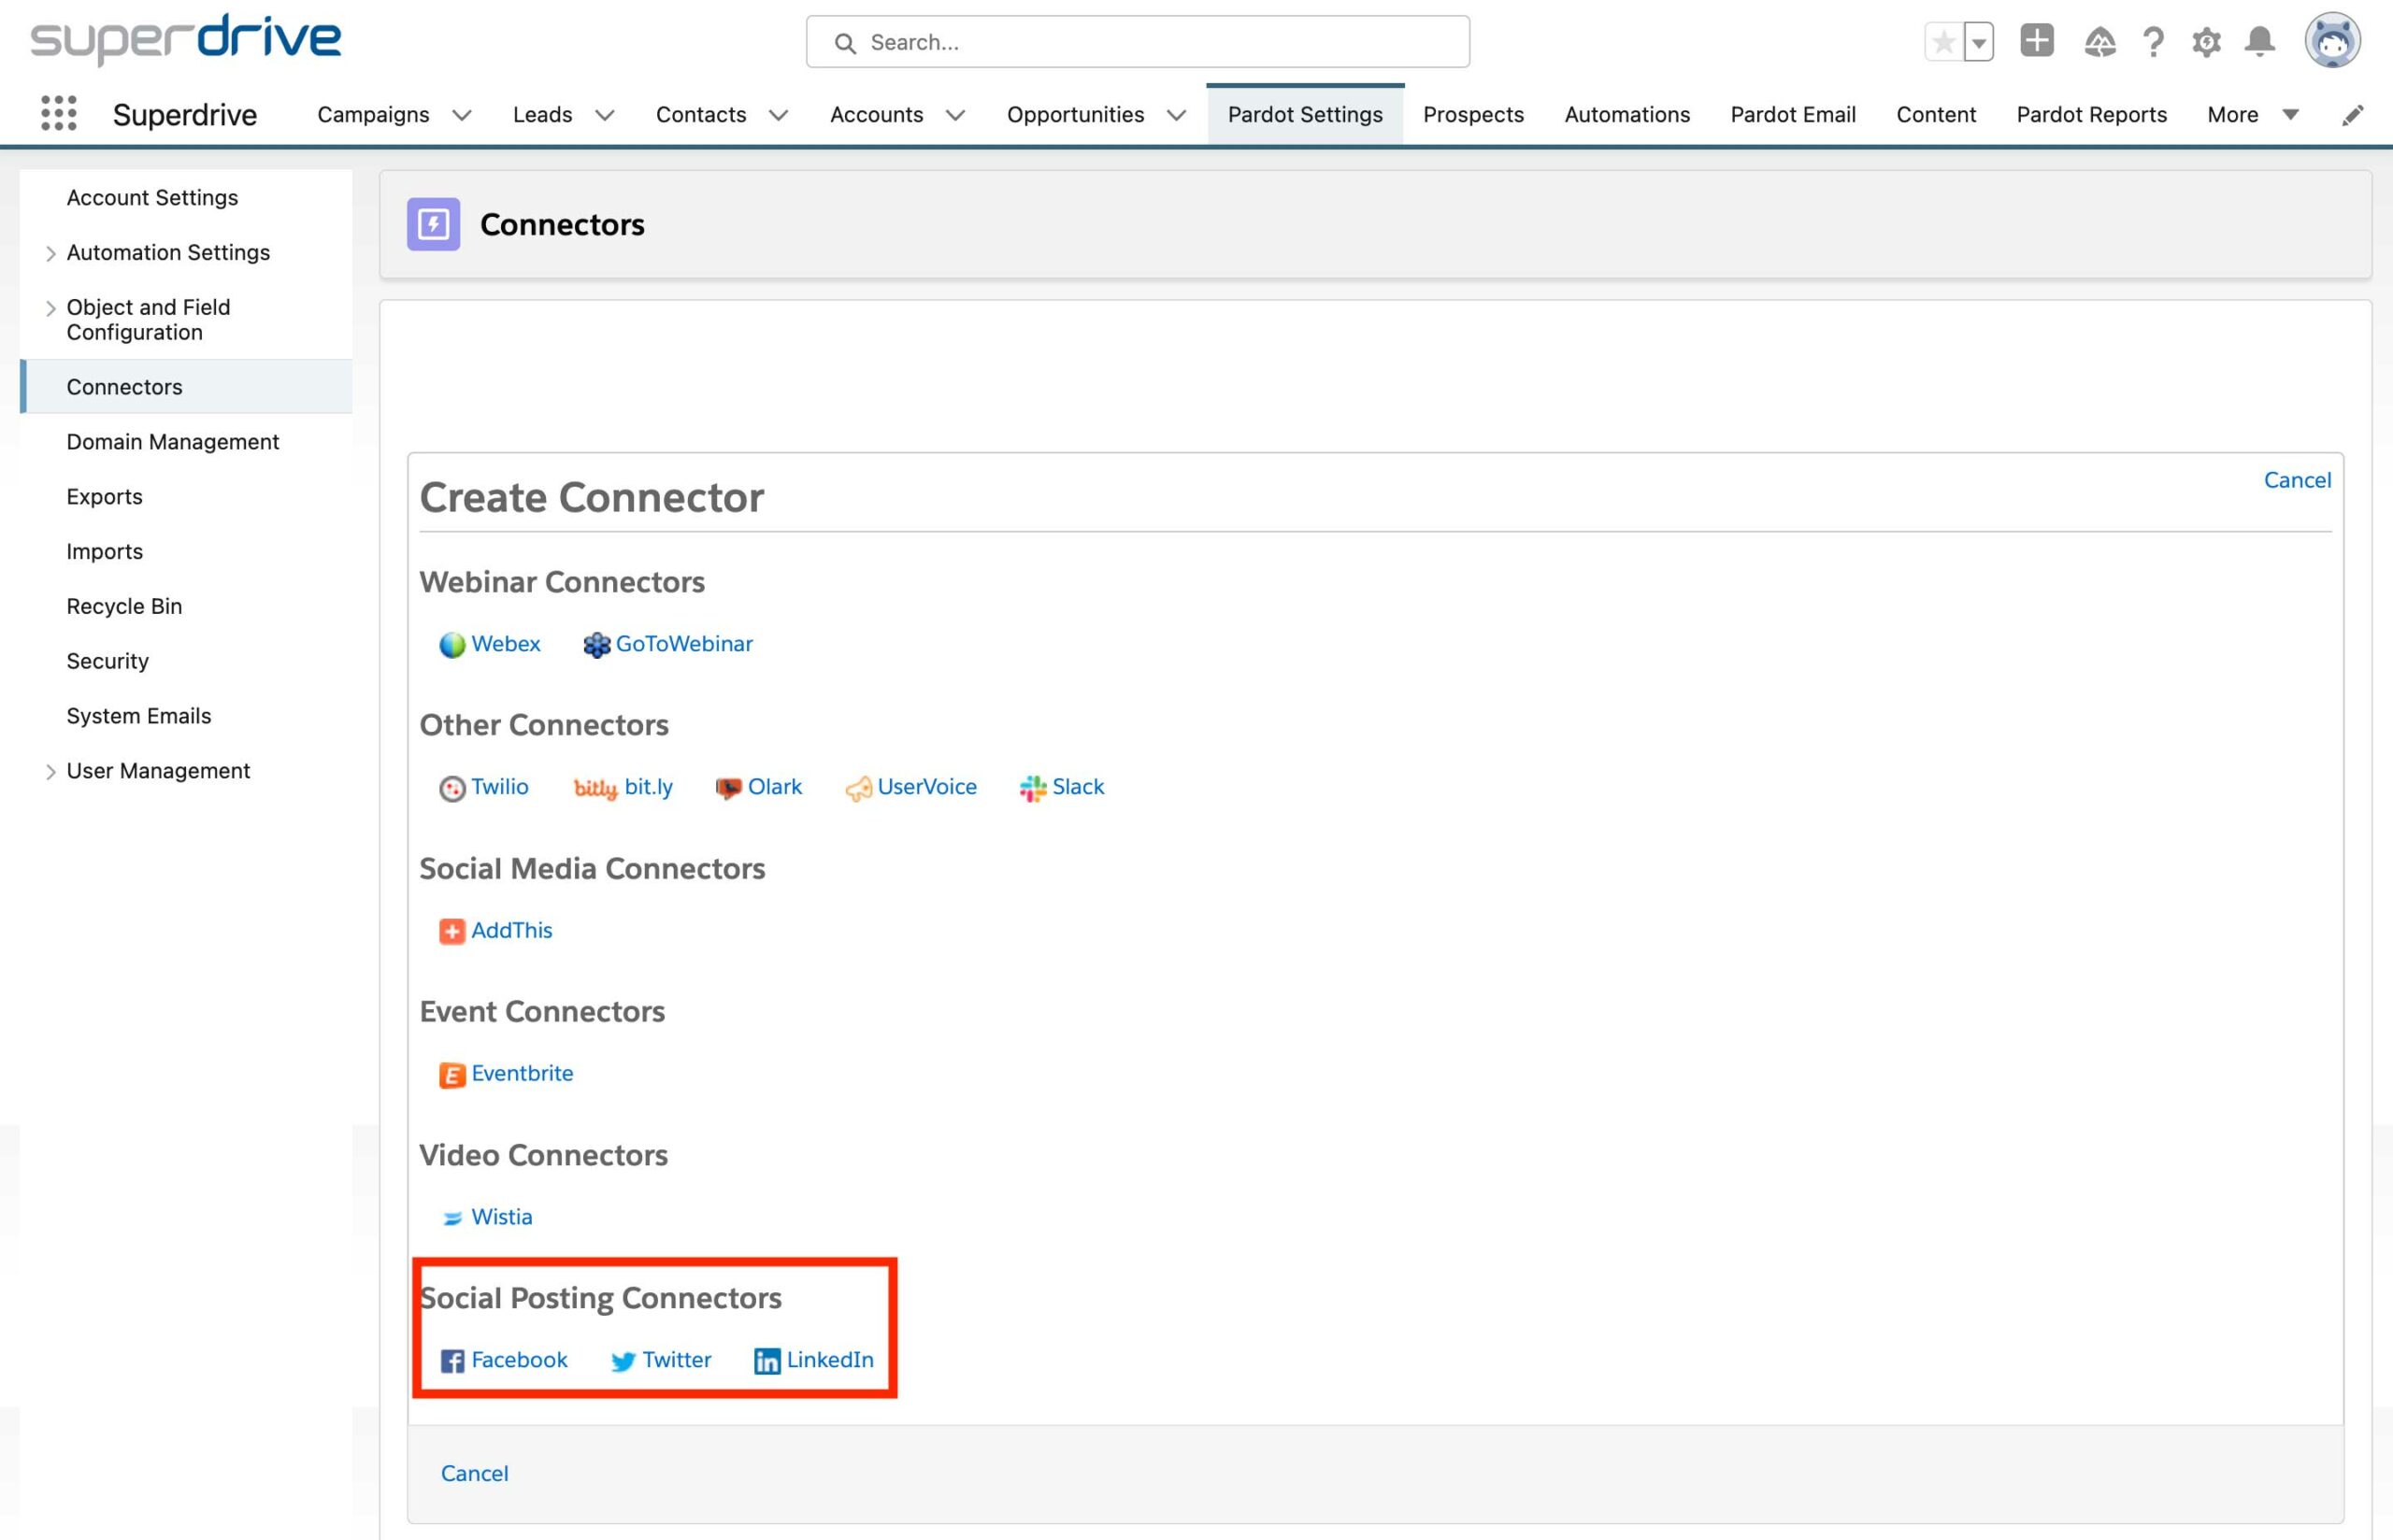Click the AddThis connector link
Image resolution: width=2393 pixels, height=1540 pixels.
511,930
